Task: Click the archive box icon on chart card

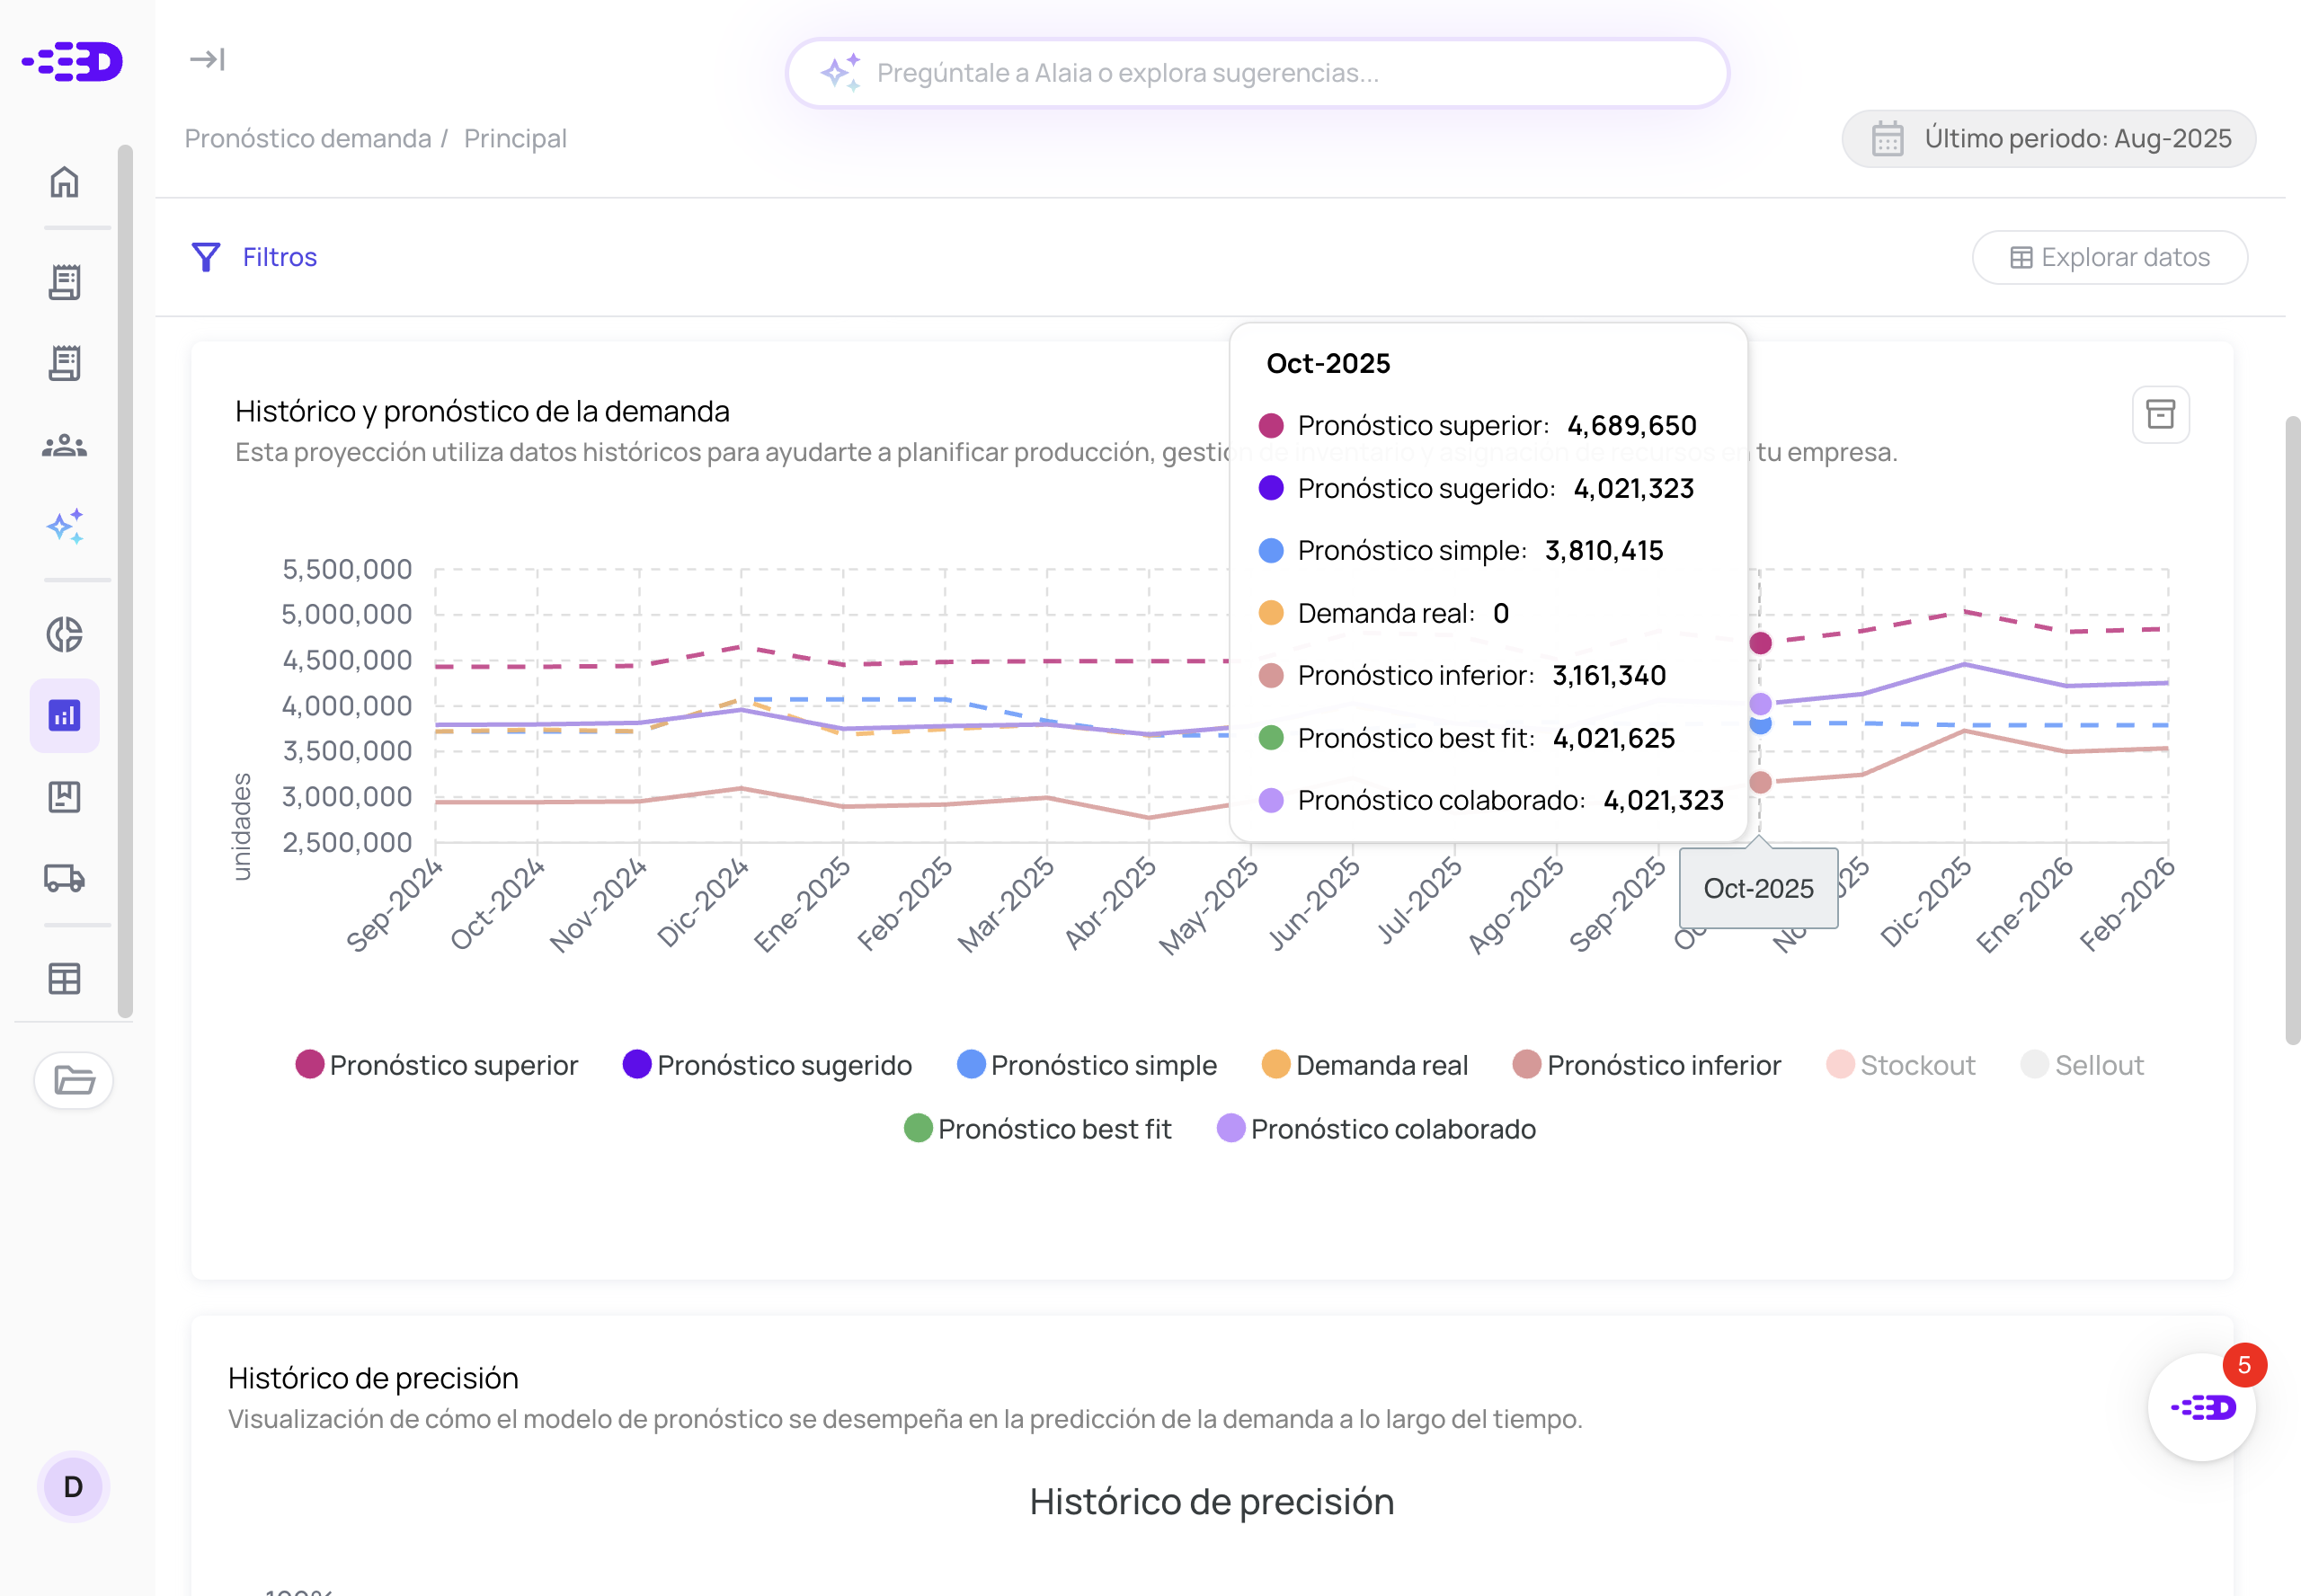Action: 2160,414
